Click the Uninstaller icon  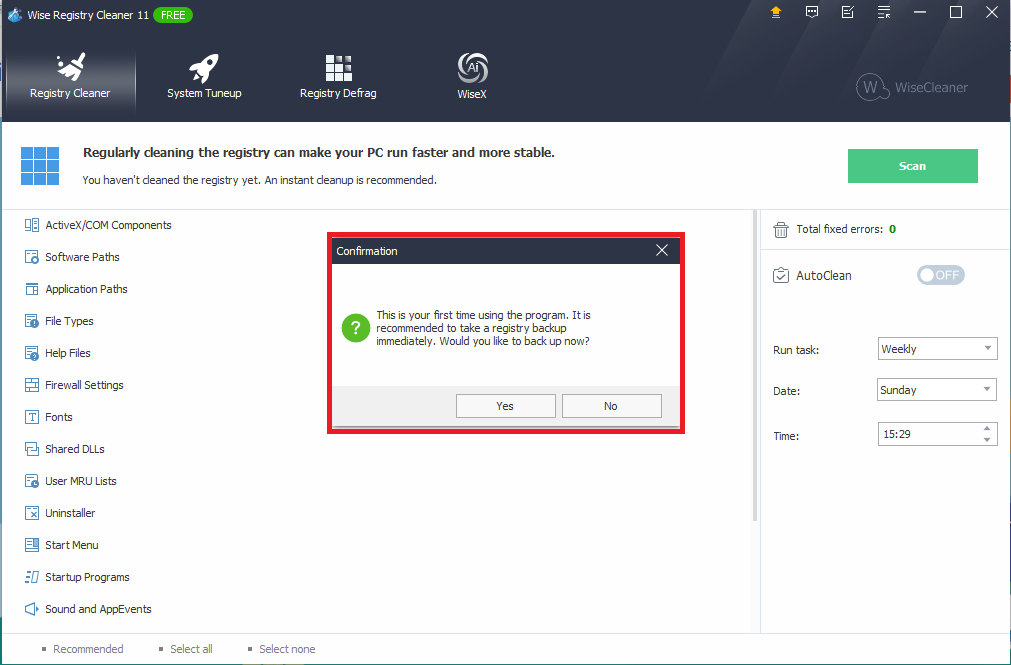32,513
